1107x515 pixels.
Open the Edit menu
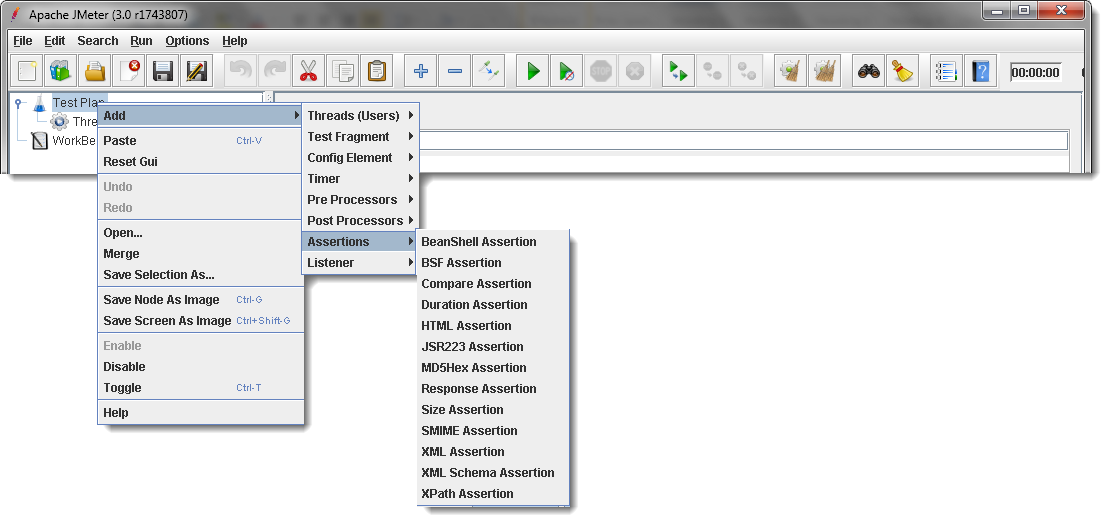(x=54, y=41)
